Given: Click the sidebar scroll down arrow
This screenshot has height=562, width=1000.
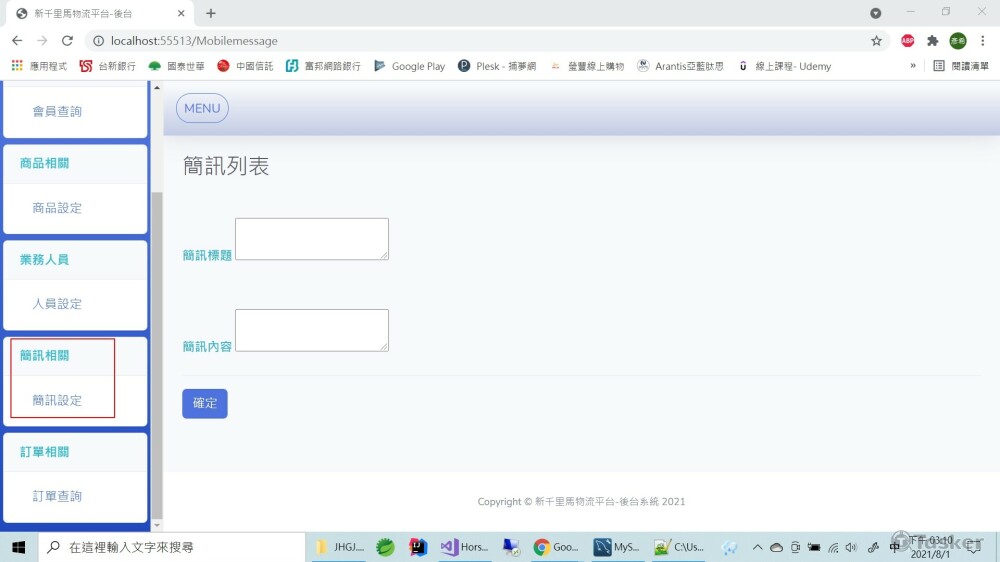Looking at the screenshot, I should point(157,526).
